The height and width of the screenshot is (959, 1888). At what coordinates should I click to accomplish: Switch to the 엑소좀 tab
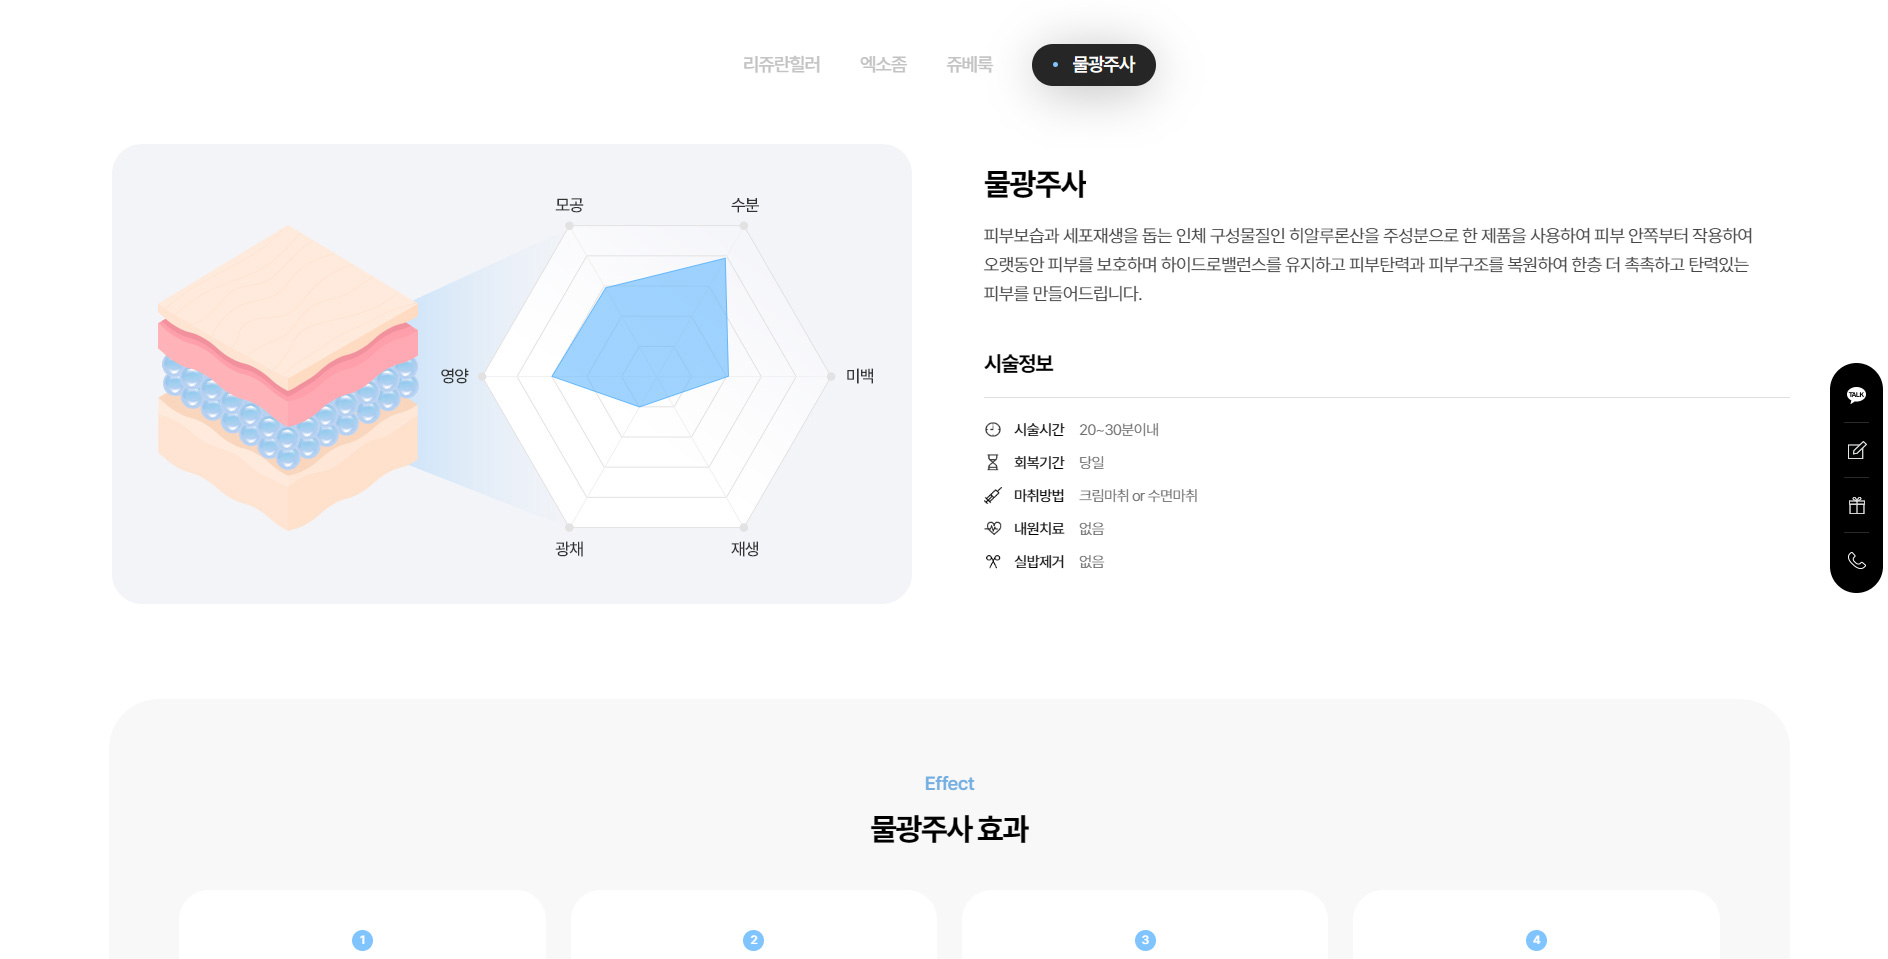pyautogui.click(x=883, y=65)
